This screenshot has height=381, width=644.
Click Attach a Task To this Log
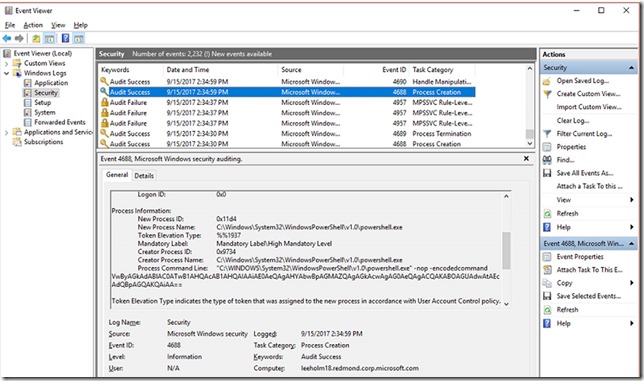pyautogui.click(x=589, y=186)
